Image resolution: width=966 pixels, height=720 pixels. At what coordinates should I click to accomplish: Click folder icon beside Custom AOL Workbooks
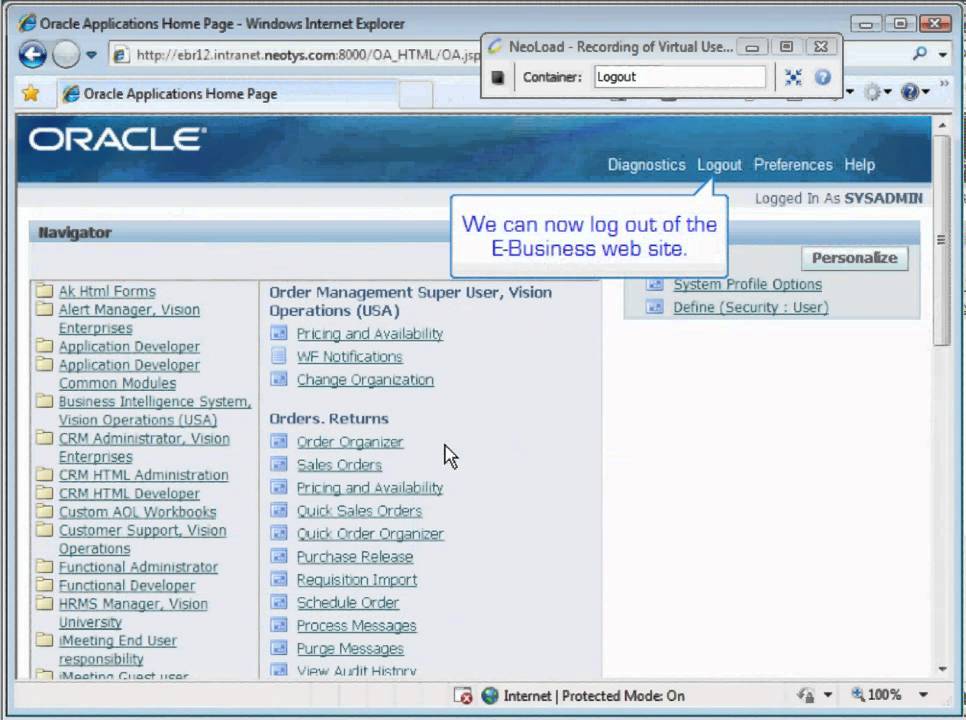(44, 511)
